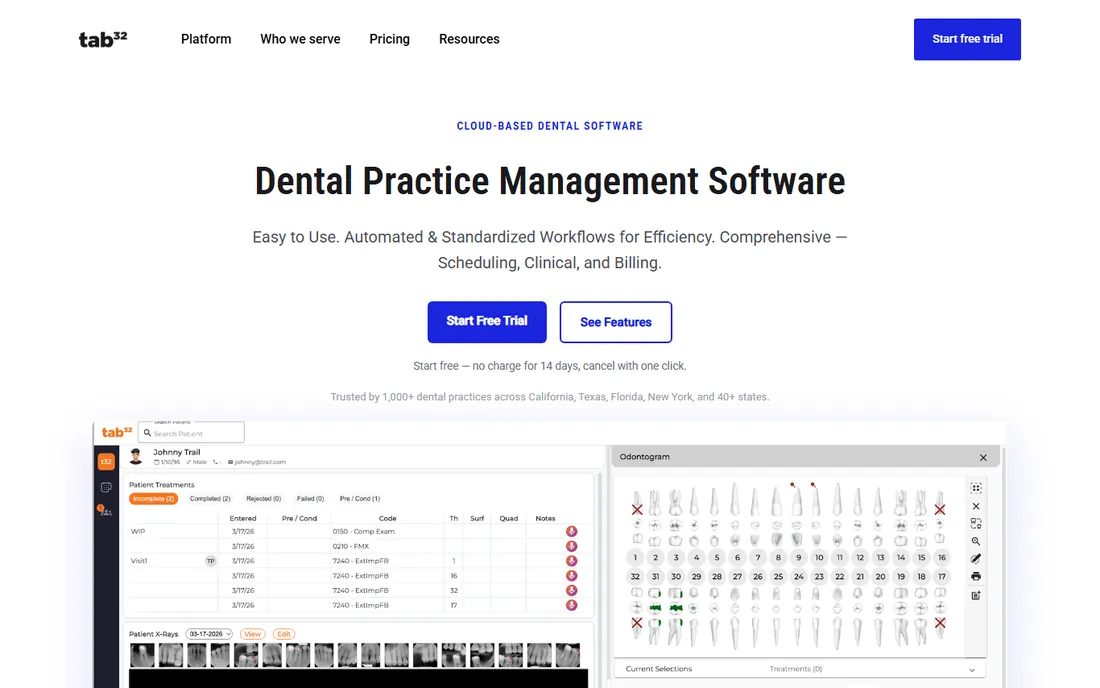Switch to the Pre / Cond (1) tab
1100x688 pixels.
pyautogui.click(x=360, y=499)
